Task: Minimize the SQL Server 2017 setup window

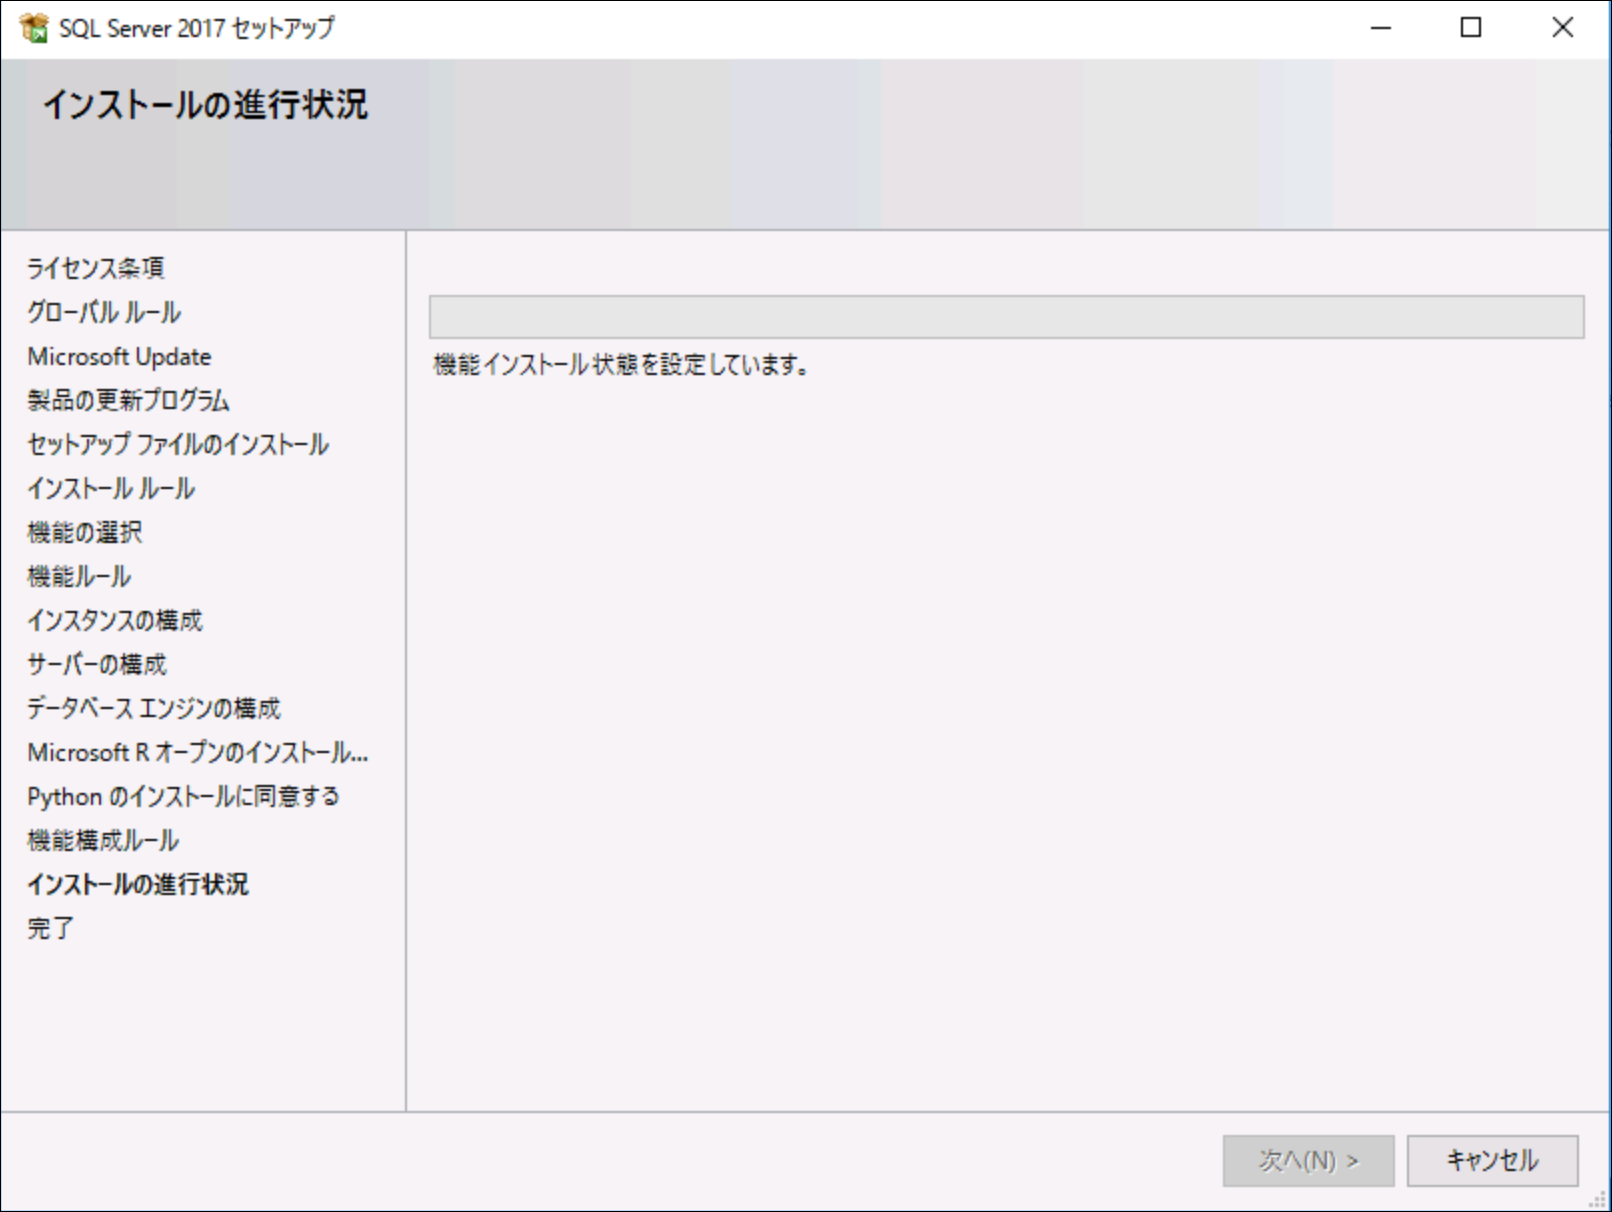Action: point(1381,28)
